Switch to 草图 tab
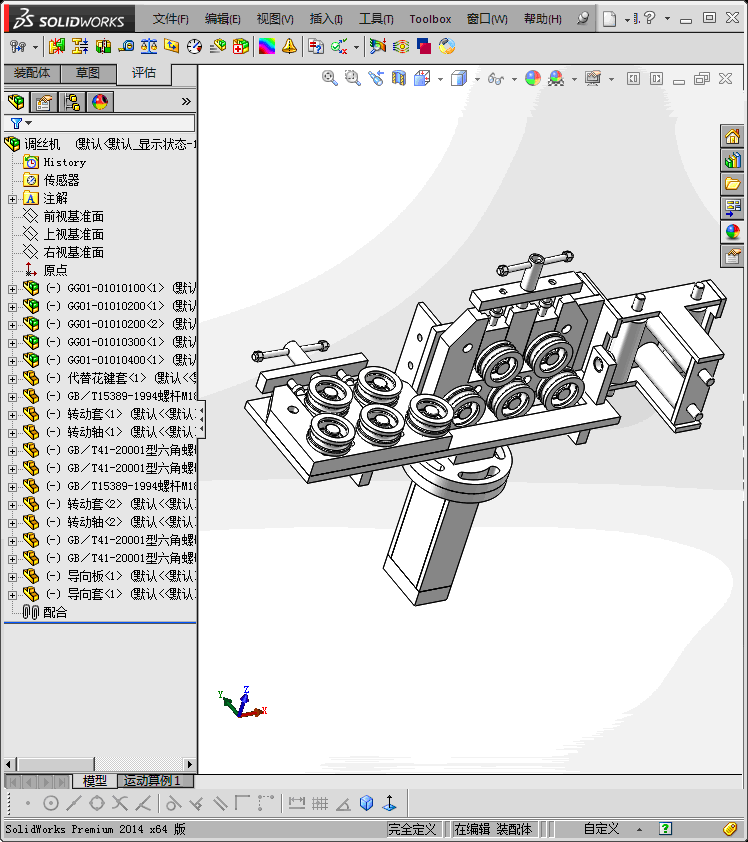Viewport: 748px width, 842px height. pyautogui.click(x=88, y=73)
